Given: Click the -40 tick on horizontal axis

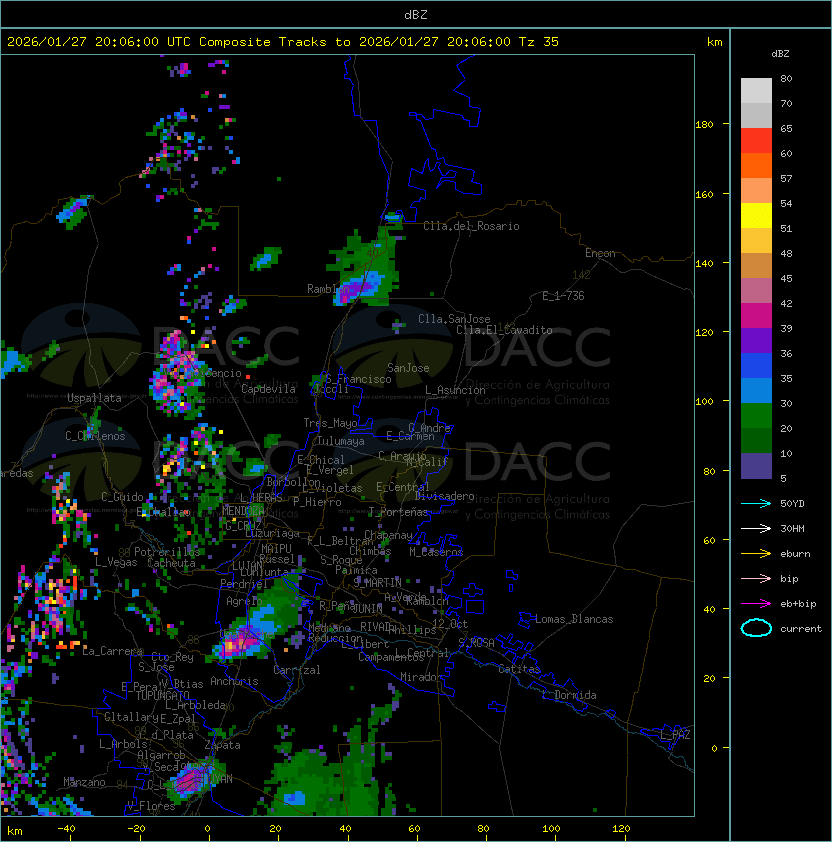Looking at the screenshot, I should (x=66, y=829).
